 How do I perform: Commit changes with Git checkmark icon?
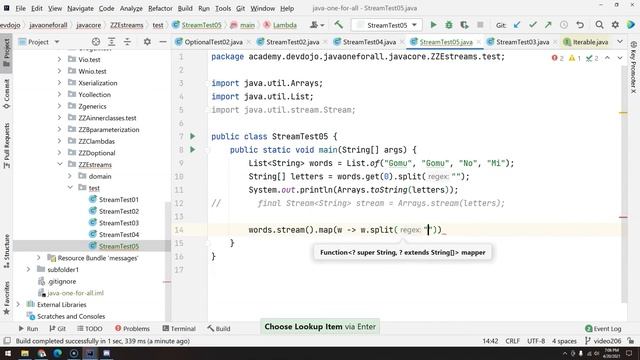pyautogui.click(x=533, y=25)
